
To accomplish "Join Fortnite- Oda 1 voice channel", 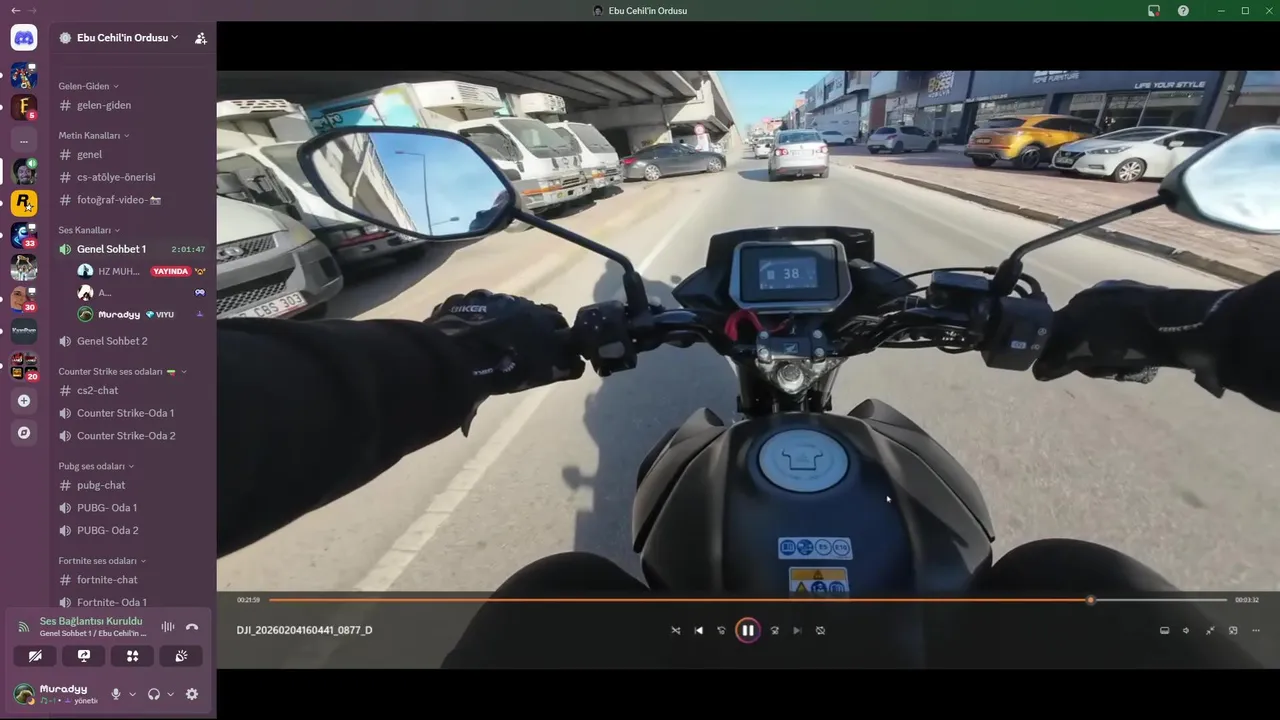I will pyautogui.click(x=133, y=602).
